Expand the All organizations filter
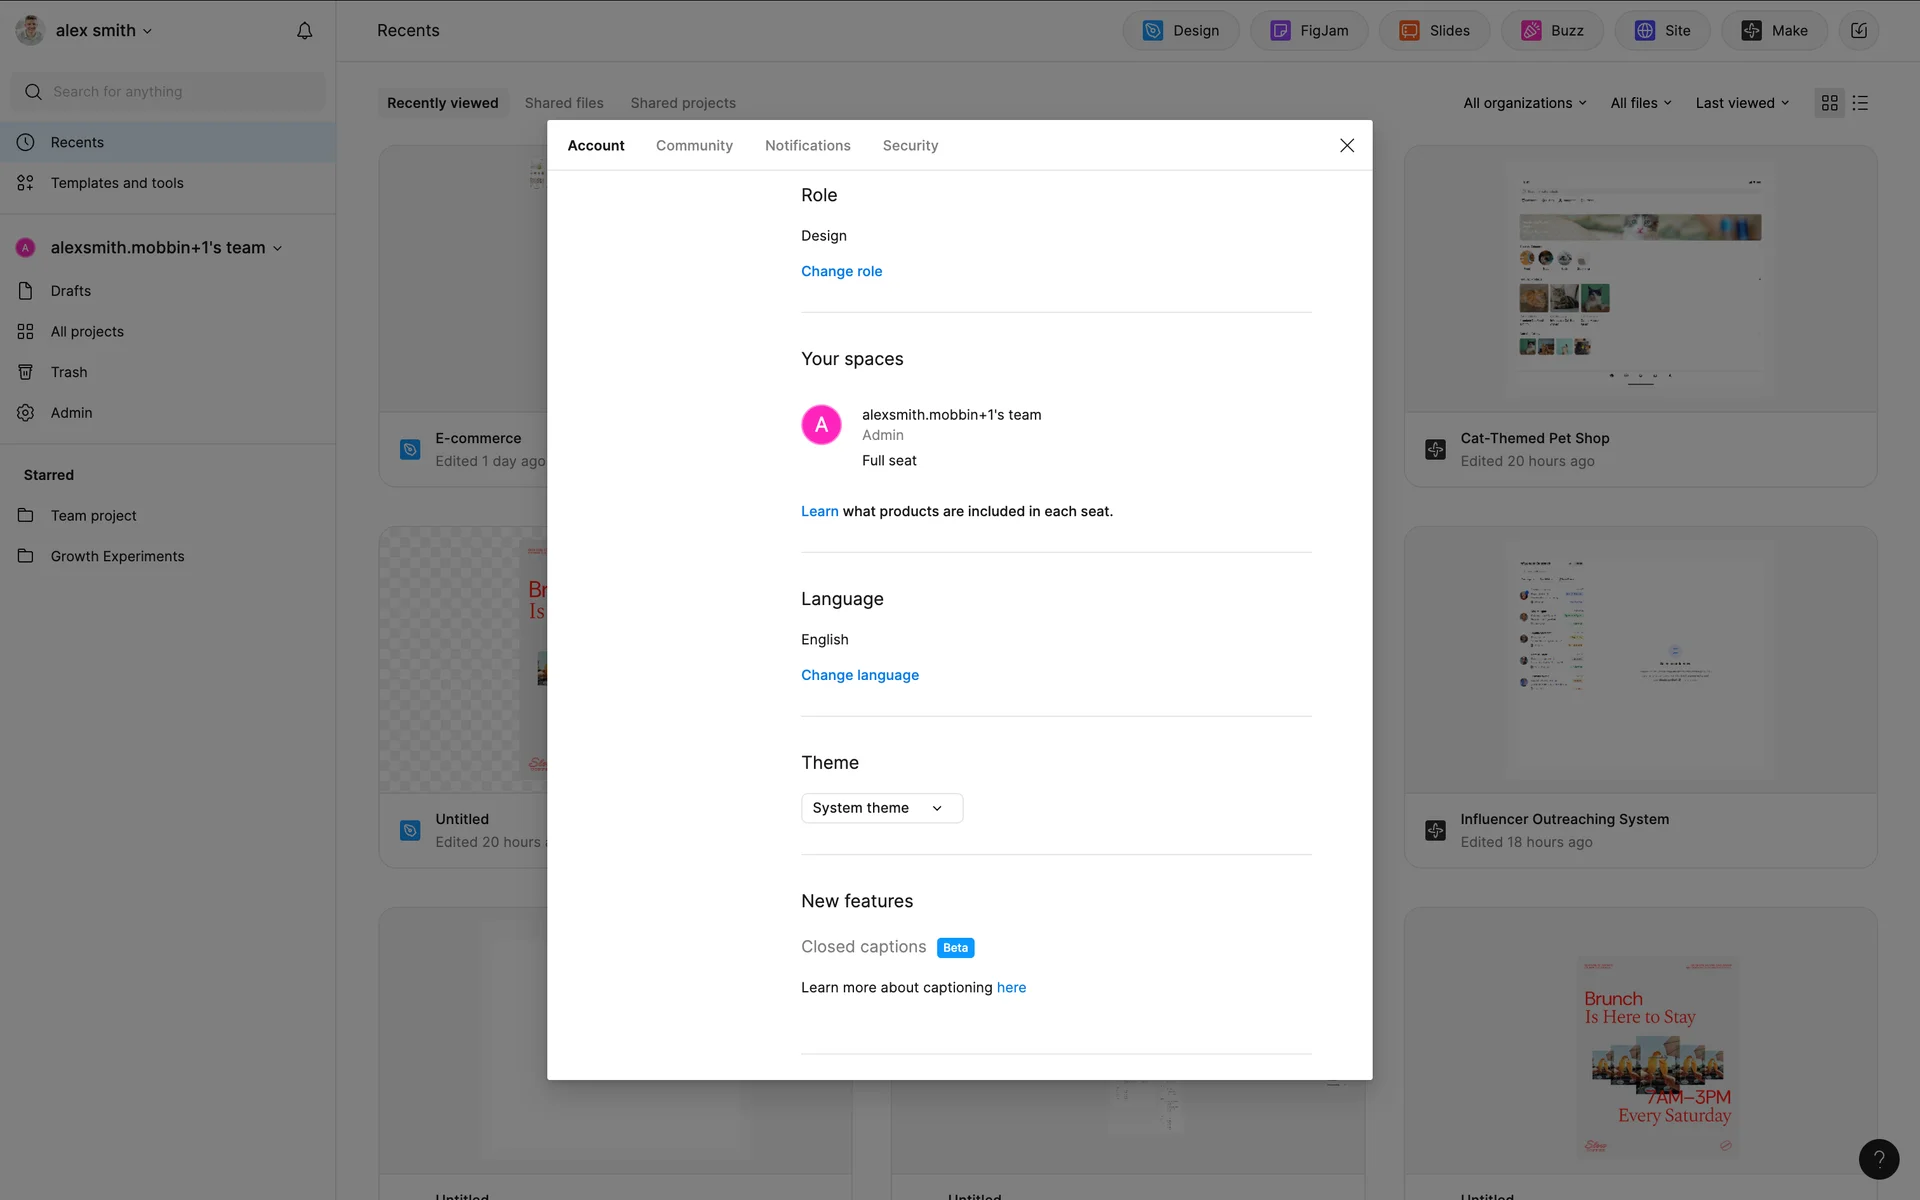The width and height of the screenshot is (1920, 1200). click(x=1524, y=103)
